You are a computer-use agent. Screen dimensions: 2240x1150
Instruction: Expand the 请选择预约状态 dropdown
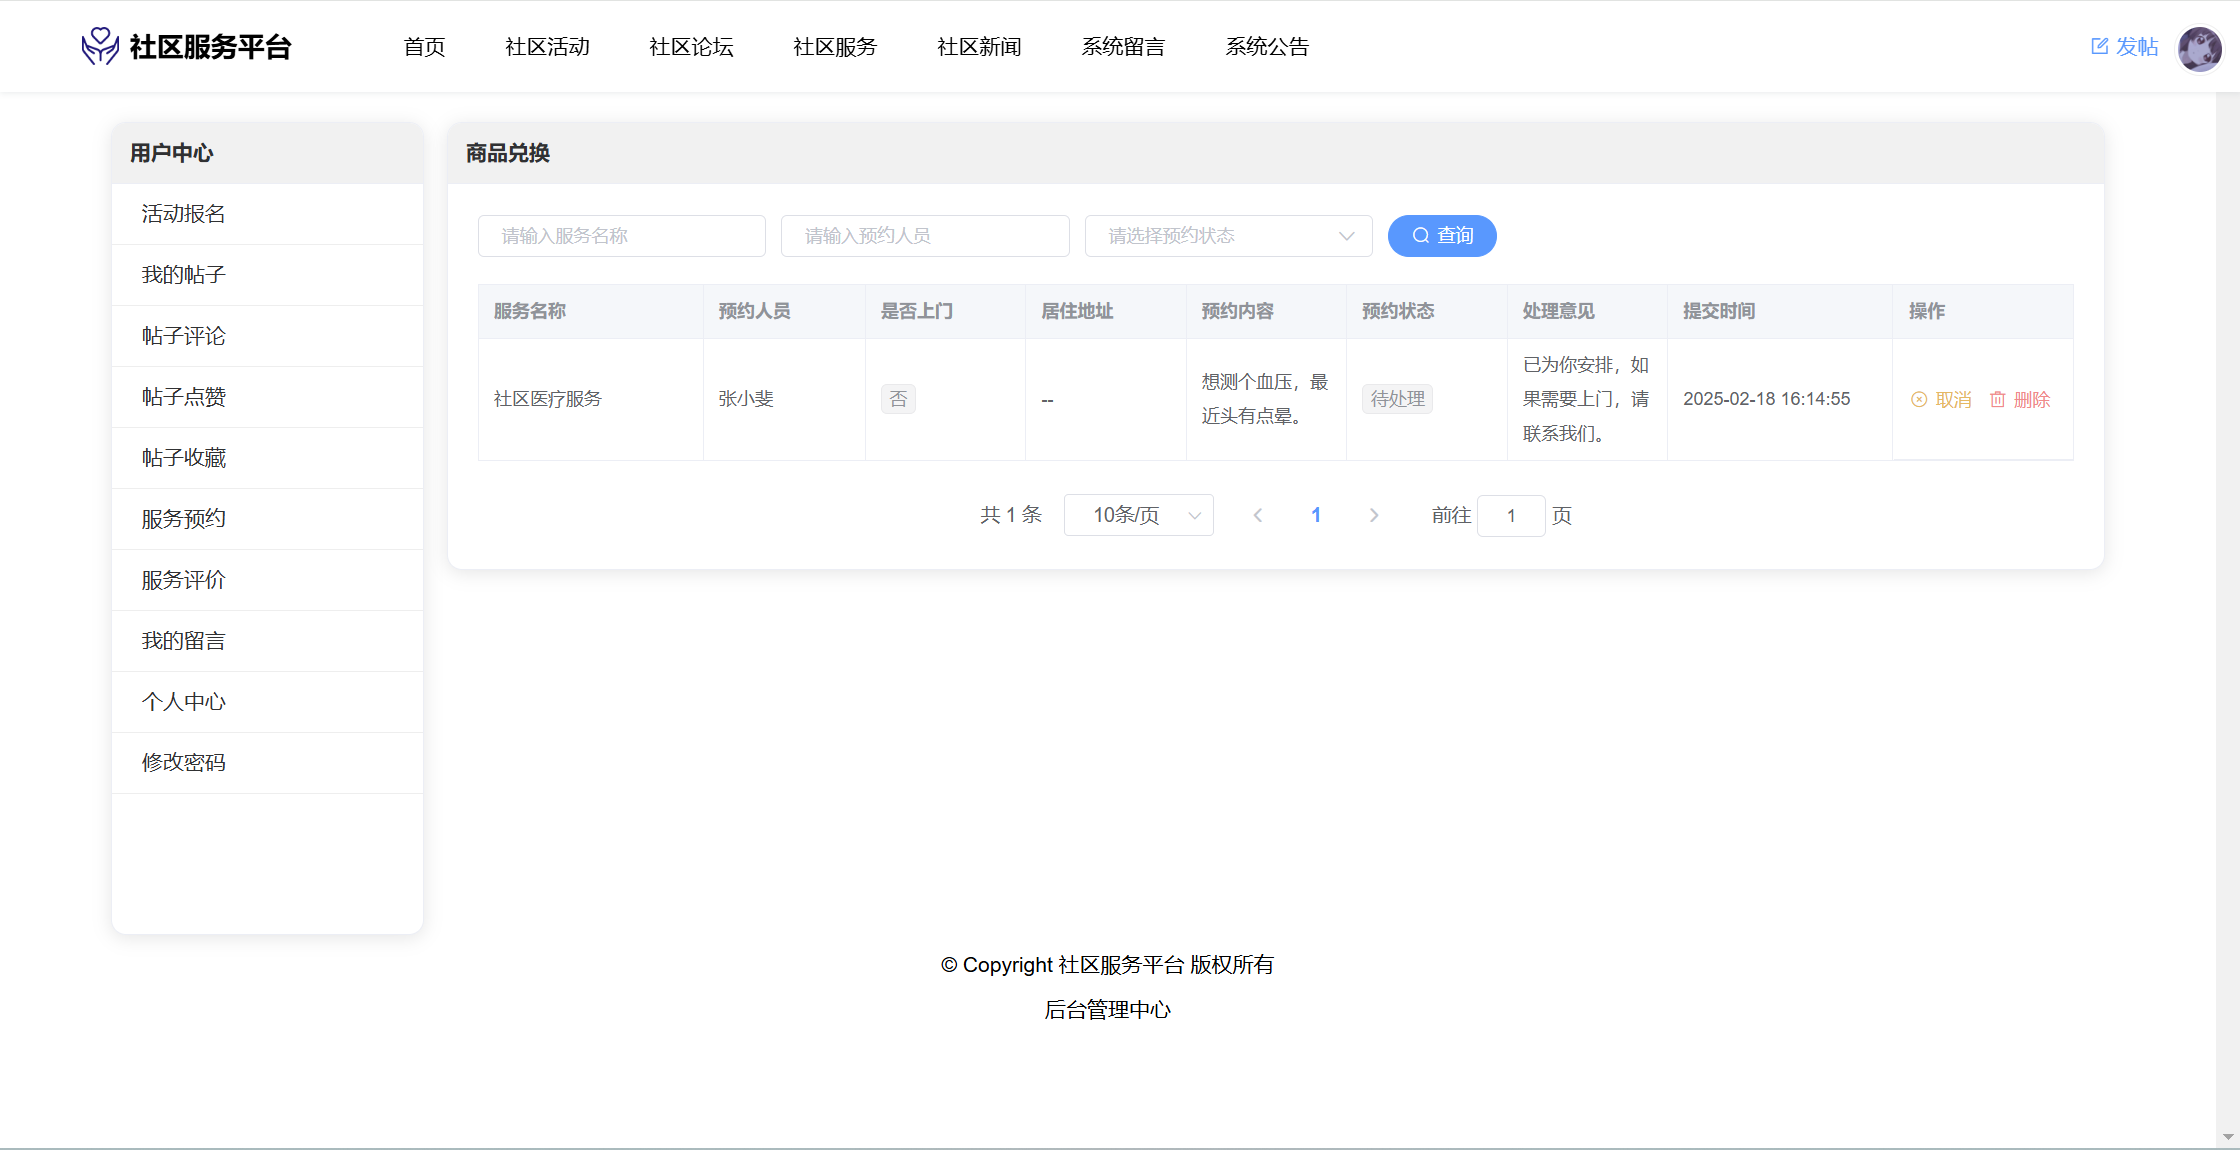(x=1228, y=236)
